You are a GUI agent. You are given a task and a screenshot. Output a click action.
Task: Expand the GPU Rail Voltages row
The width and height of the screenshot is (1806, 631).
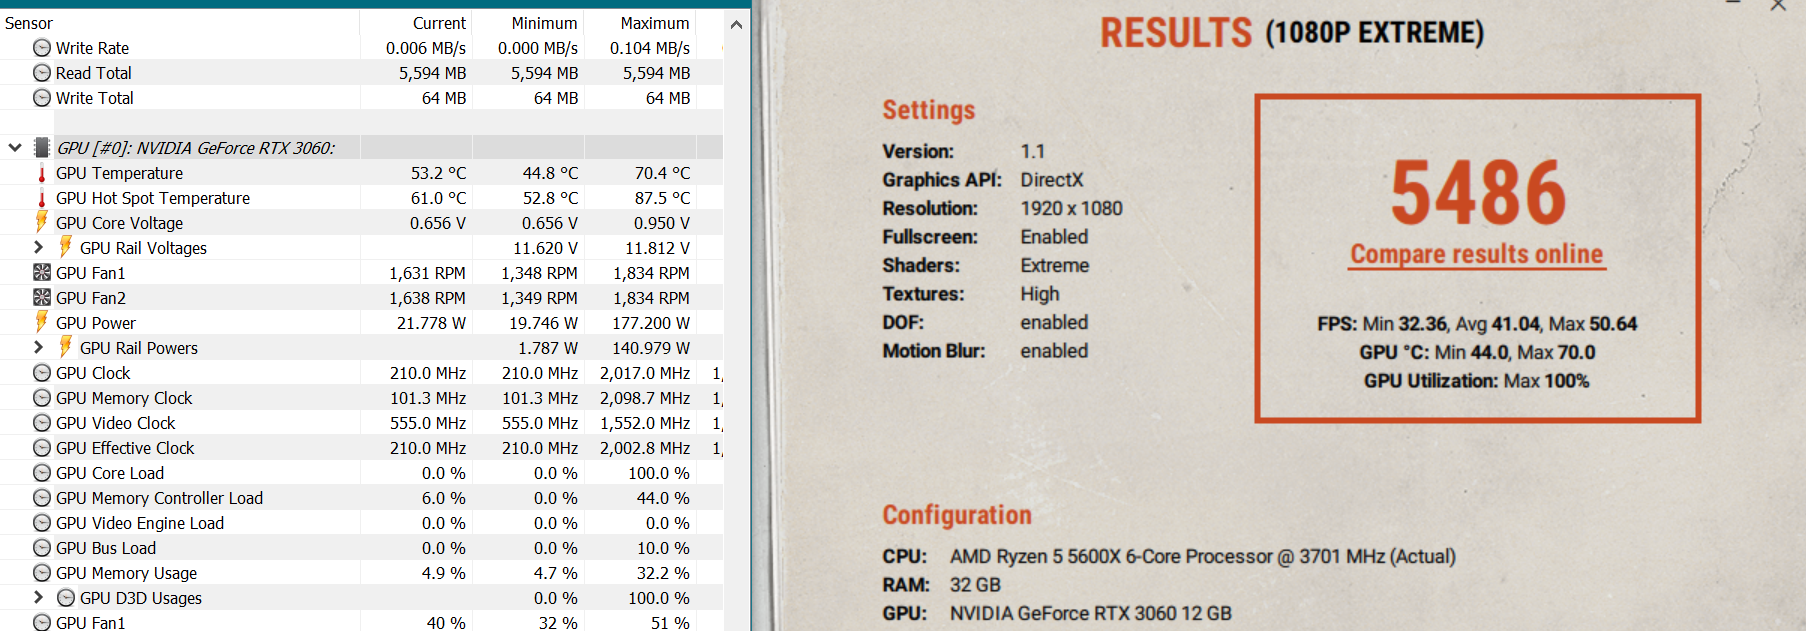click(39, 247)
